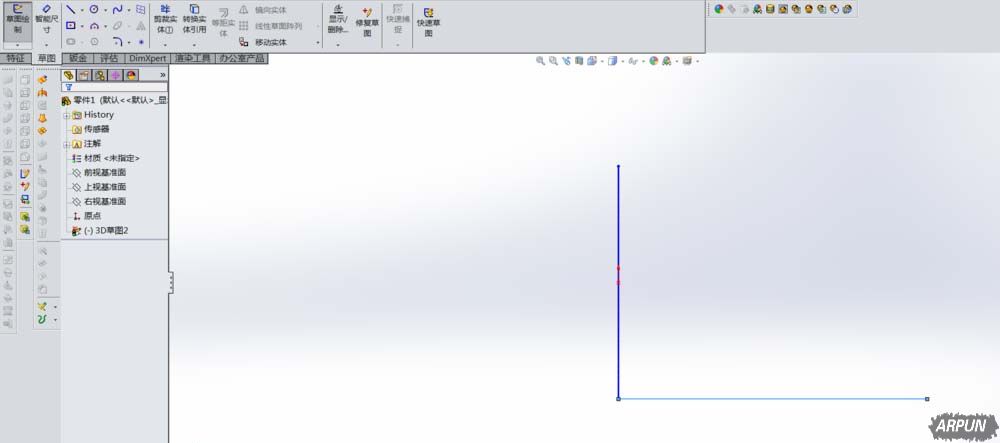Switch to the 钣金 sheet metal tab
Viewport: 1000px width, 443px height.
click(78, 59)
